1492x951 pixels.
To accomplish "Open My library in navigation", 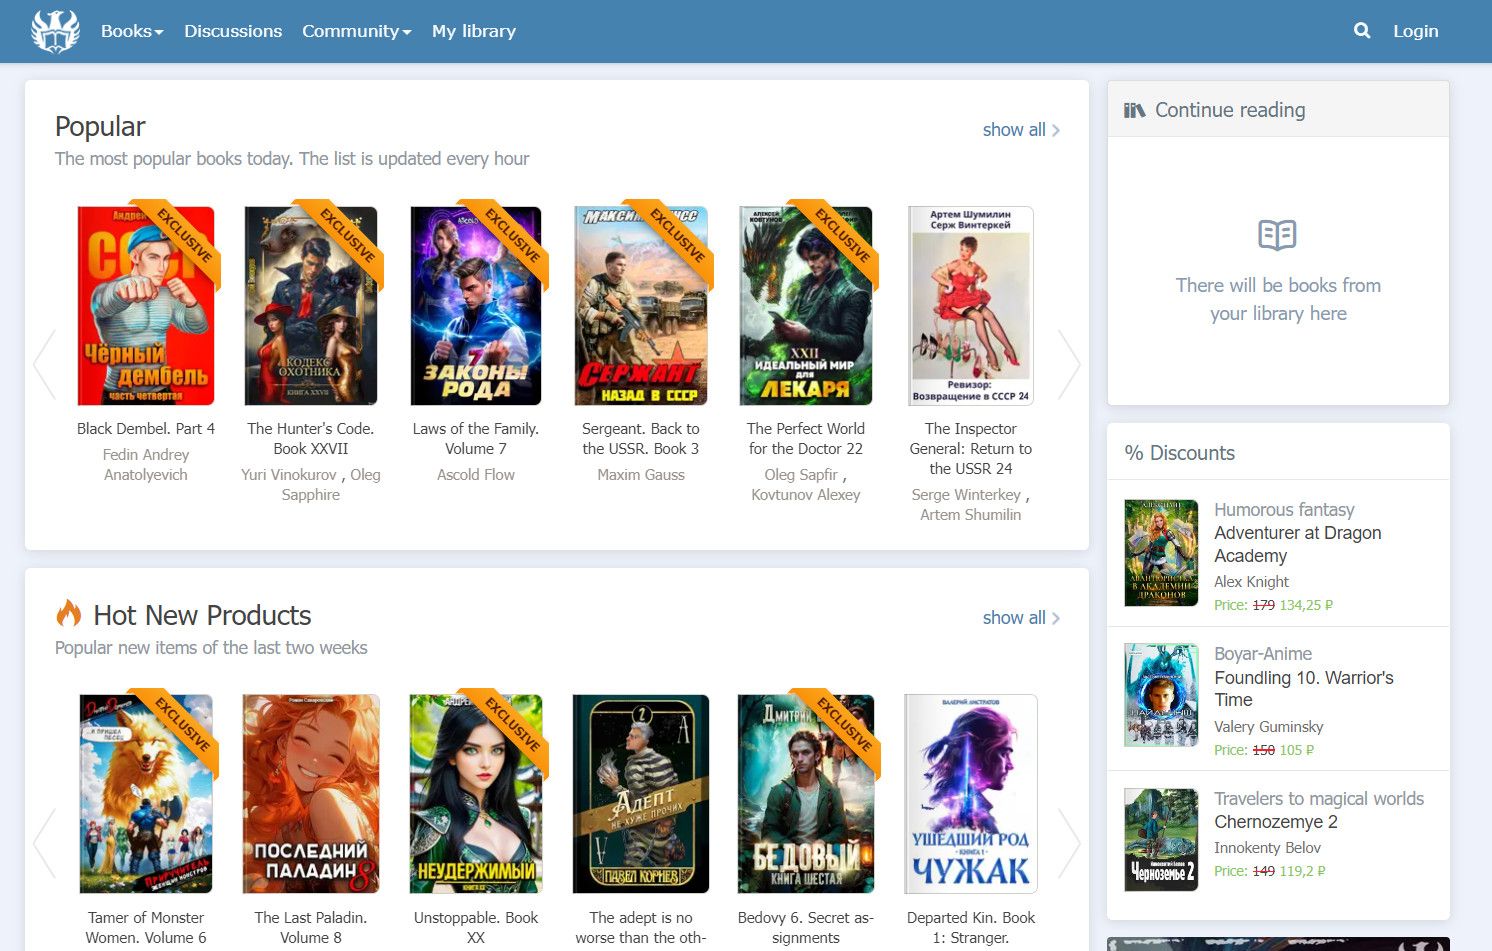I will point(474,31).
